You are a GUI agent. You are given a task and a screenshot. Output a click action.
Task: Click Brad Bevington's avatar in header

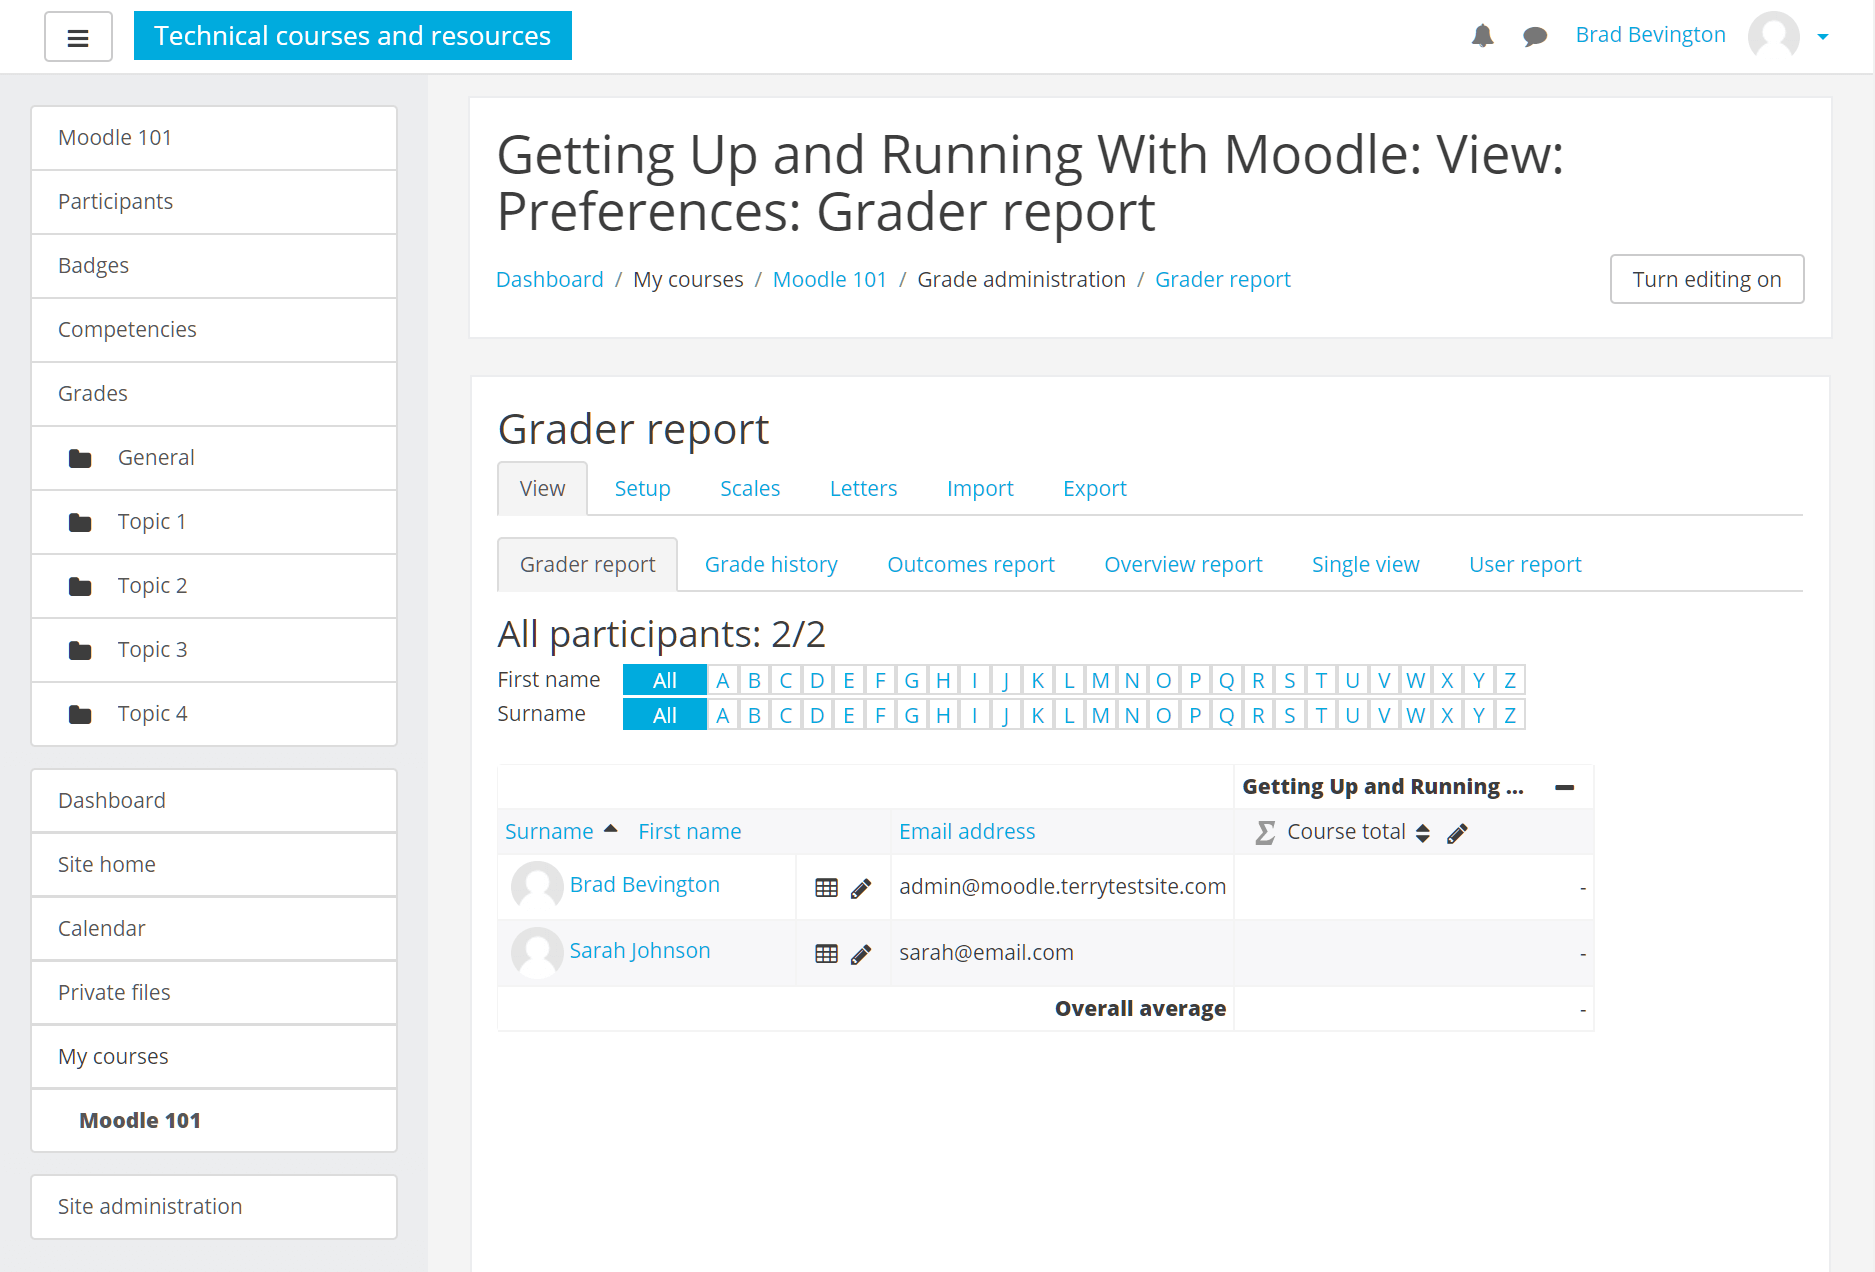click(1773, 36)
